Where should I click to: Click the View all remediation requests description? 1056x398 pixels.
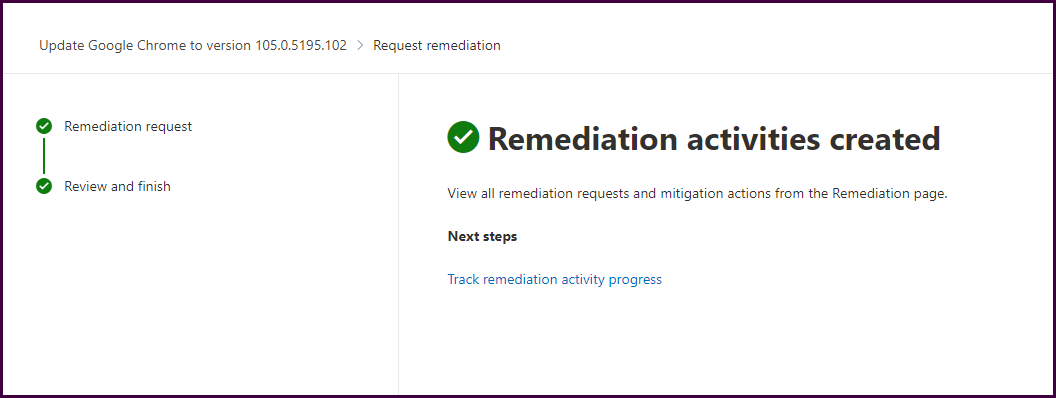698,194
